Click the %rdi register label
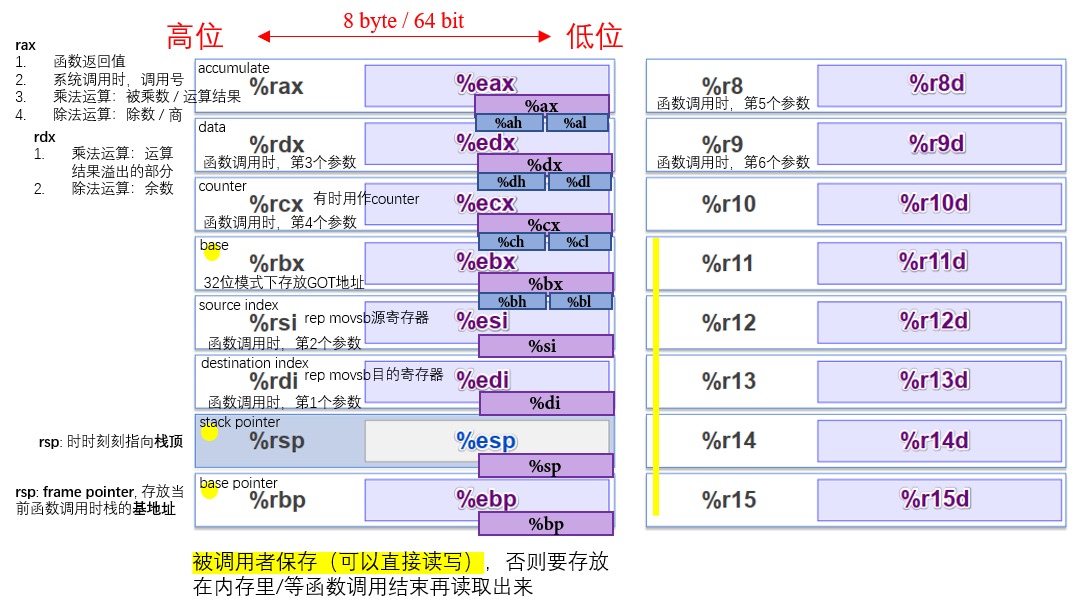 (273, 381)
